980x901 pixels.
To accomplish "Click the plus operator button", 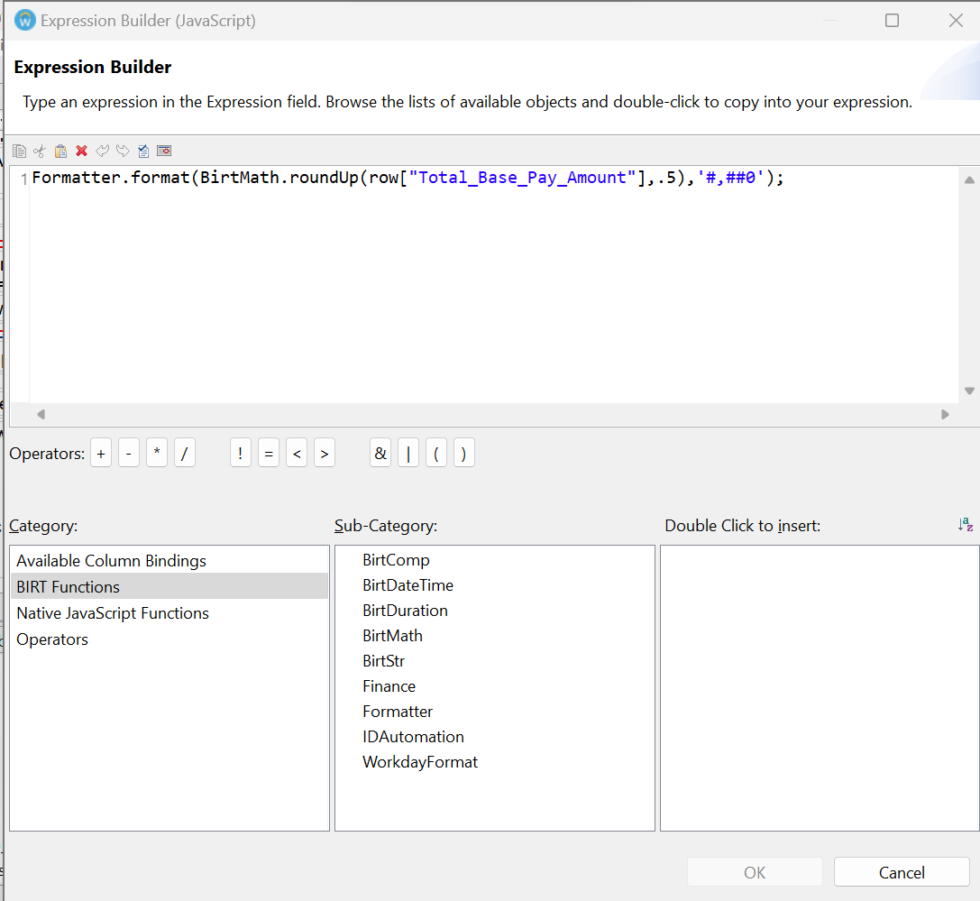I will [x=100, y=452].
